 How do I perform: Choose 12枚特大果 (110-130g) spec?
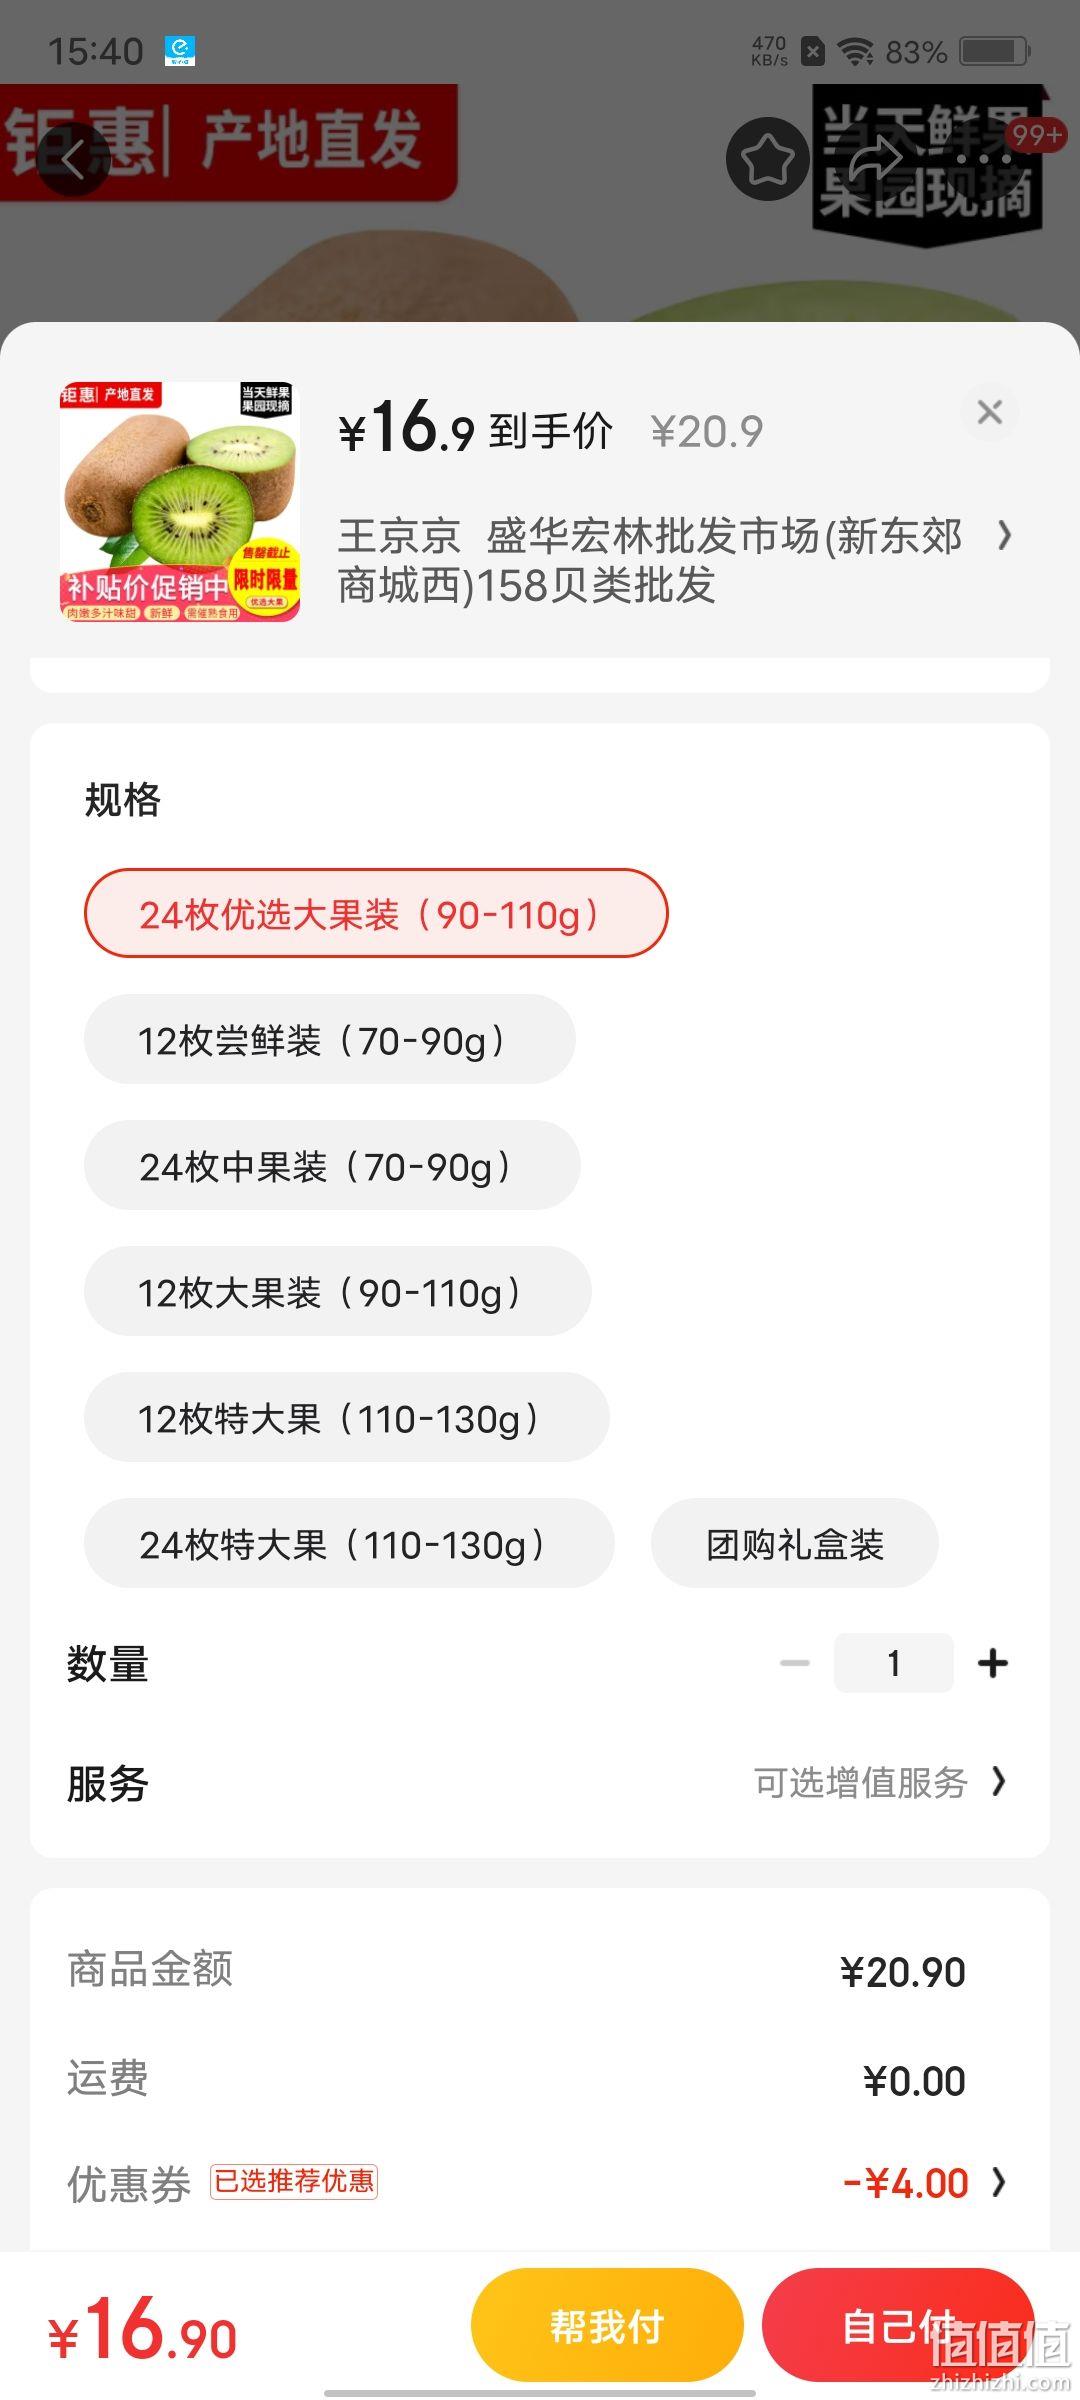[347, 1417]
